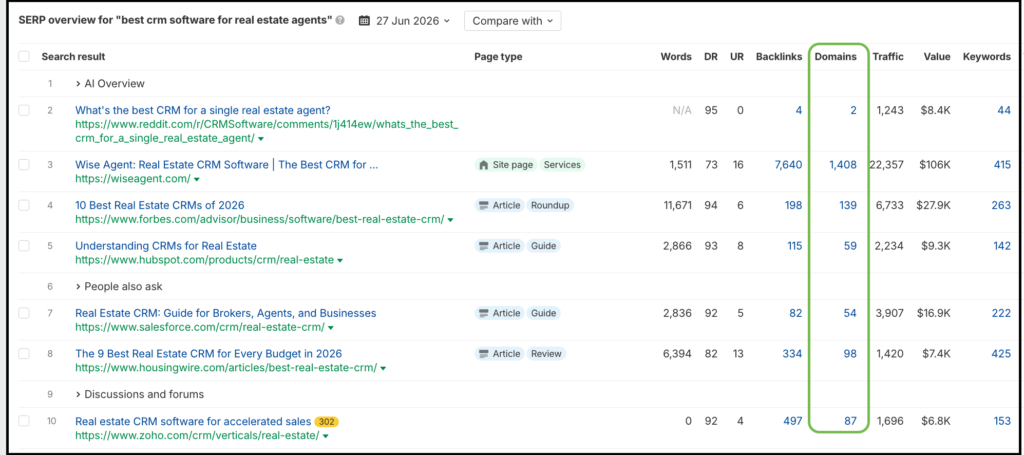Open the dropdown arrow after the Forbes URL

(x=451, y=220)
